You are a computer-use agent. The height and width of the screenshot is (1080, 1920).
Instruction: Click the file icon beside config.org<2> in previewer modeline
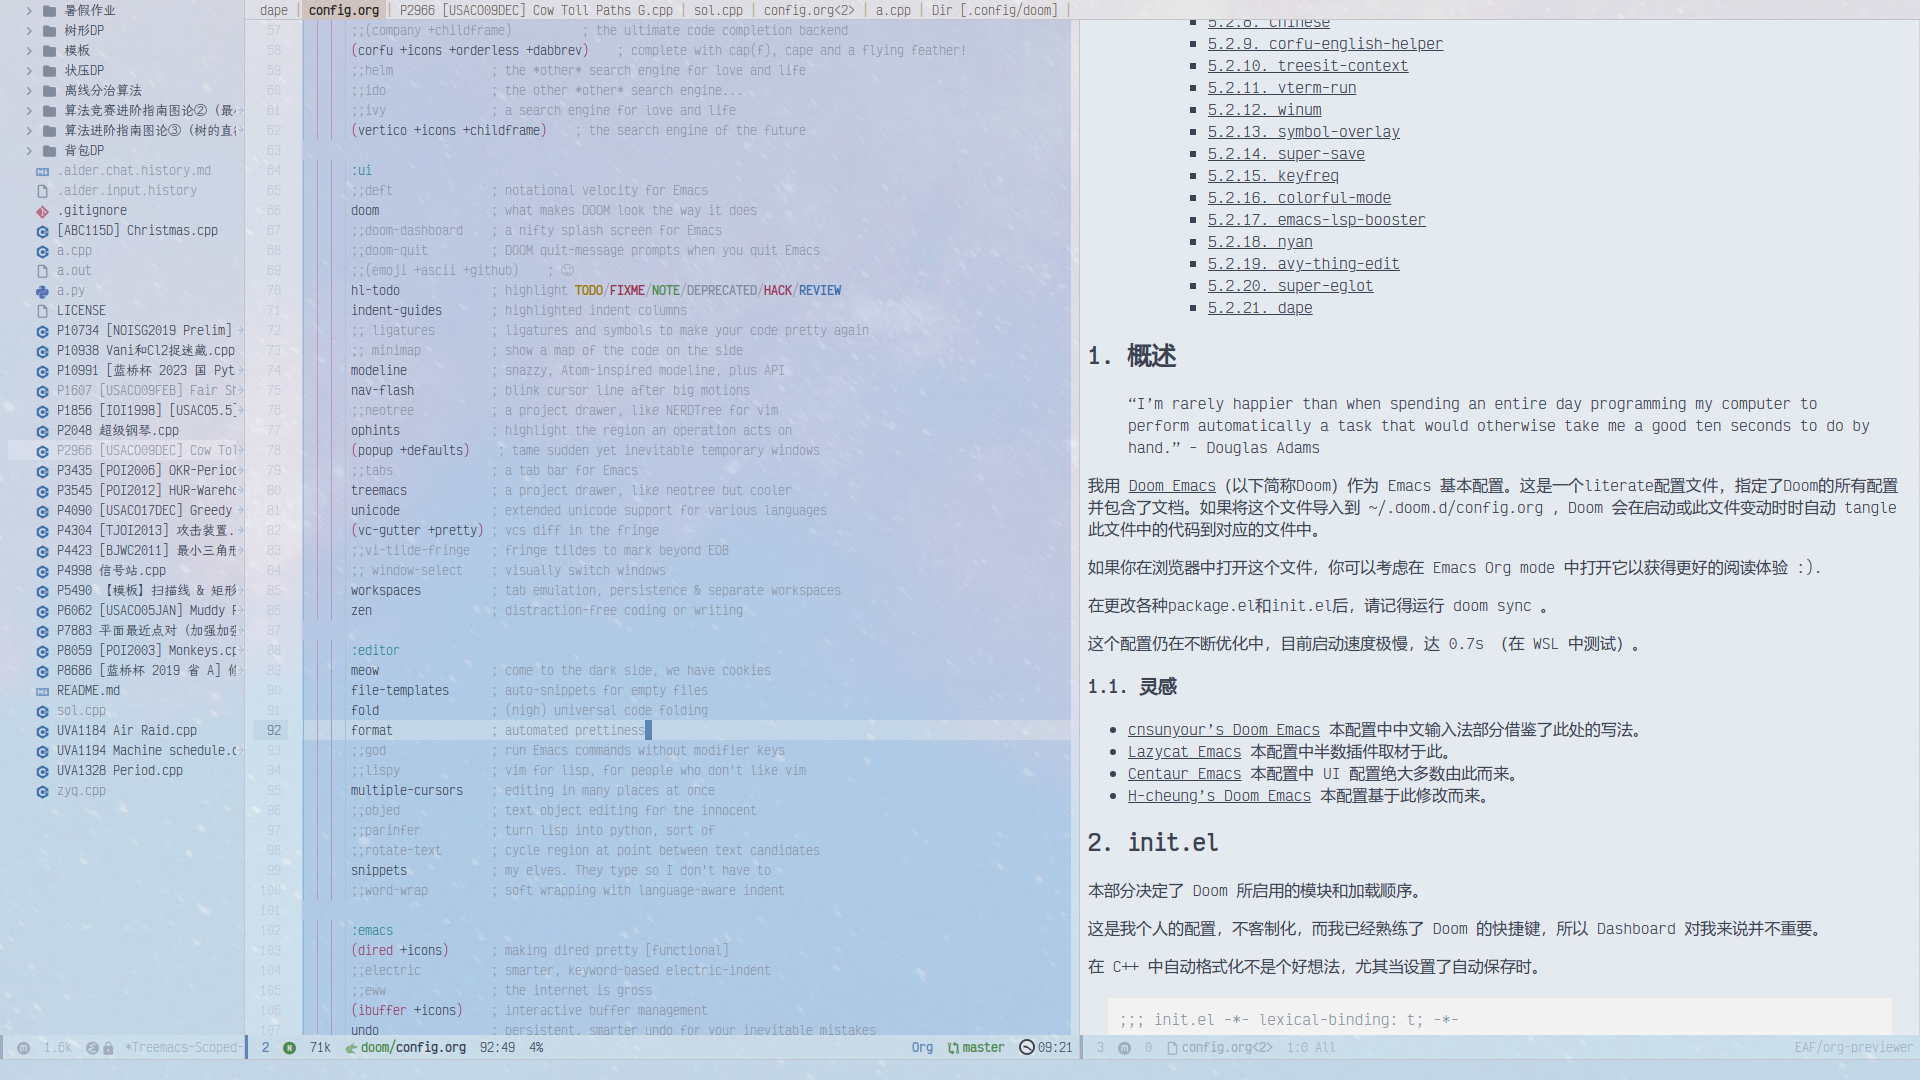click(x=1172, y=1048)
